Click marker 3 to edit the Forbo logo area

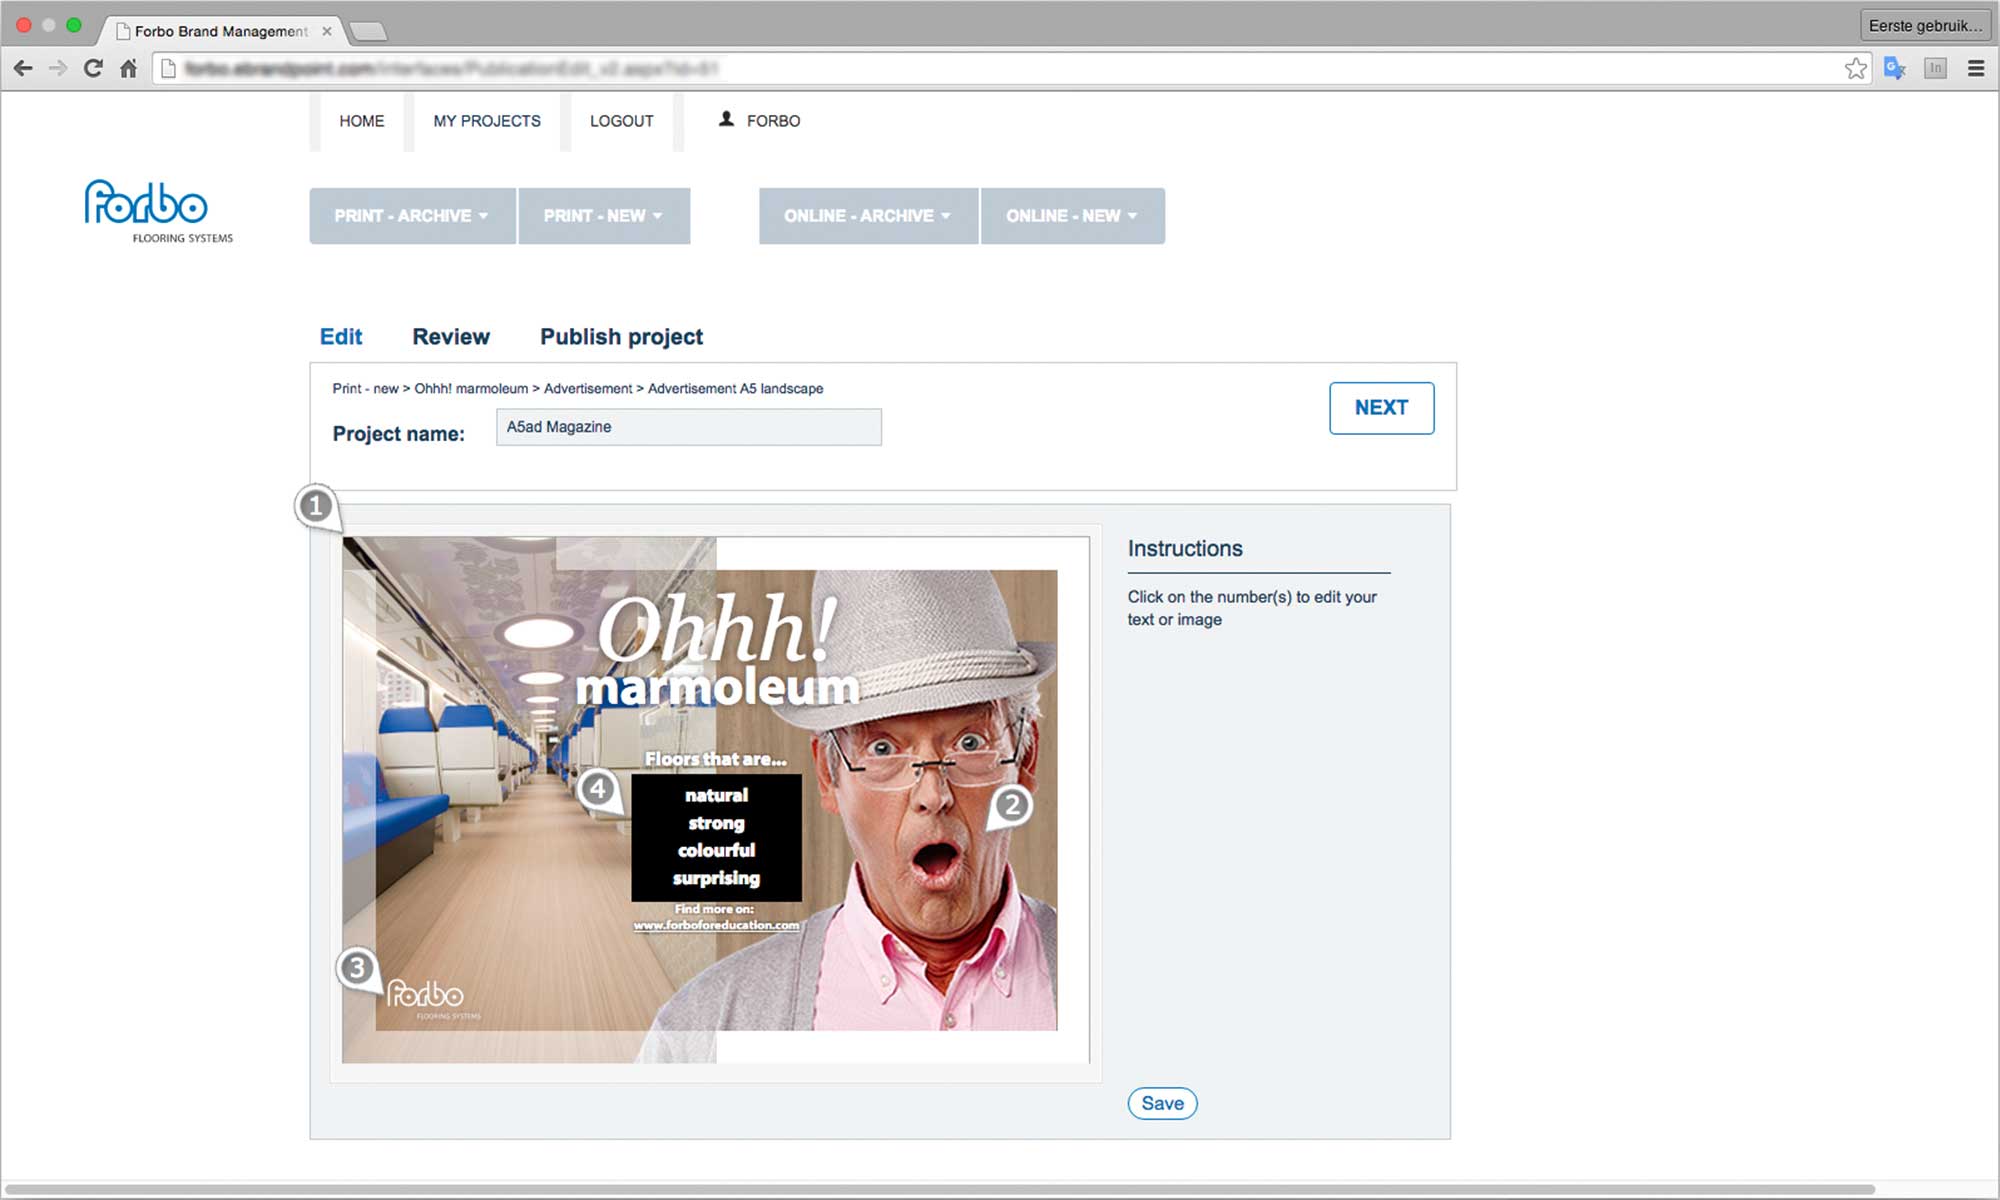coord(357,967)
